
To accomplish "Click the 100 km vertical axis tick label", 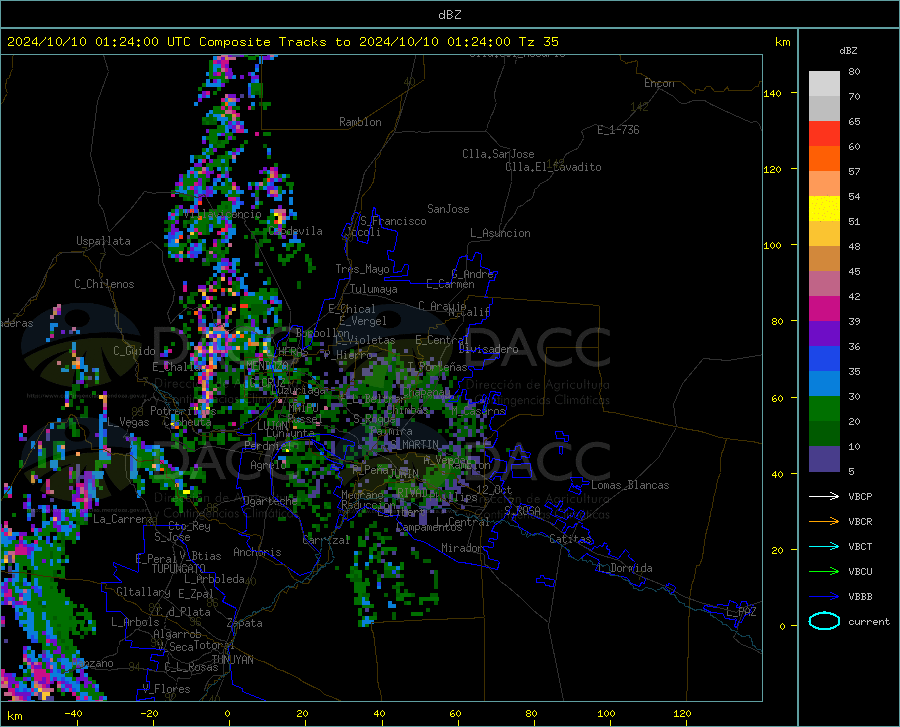I will coord(772,245).
